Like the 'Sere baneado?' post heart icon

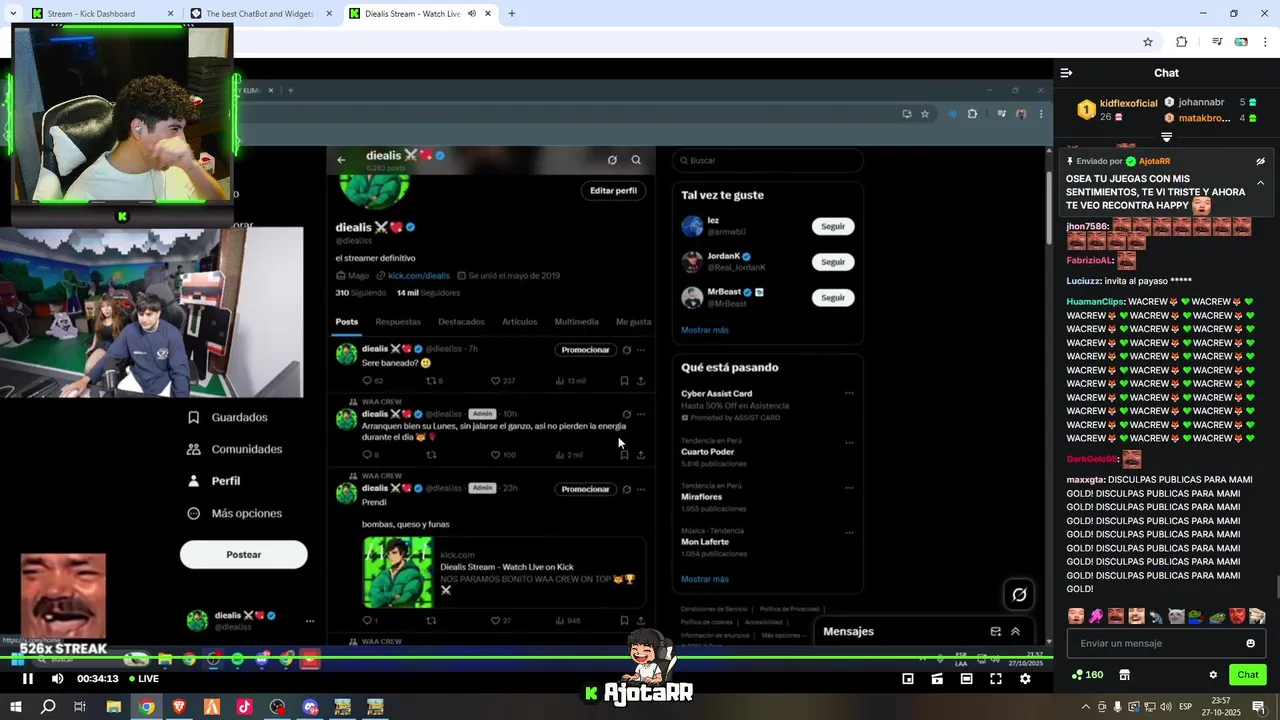(x=496, y=381)
